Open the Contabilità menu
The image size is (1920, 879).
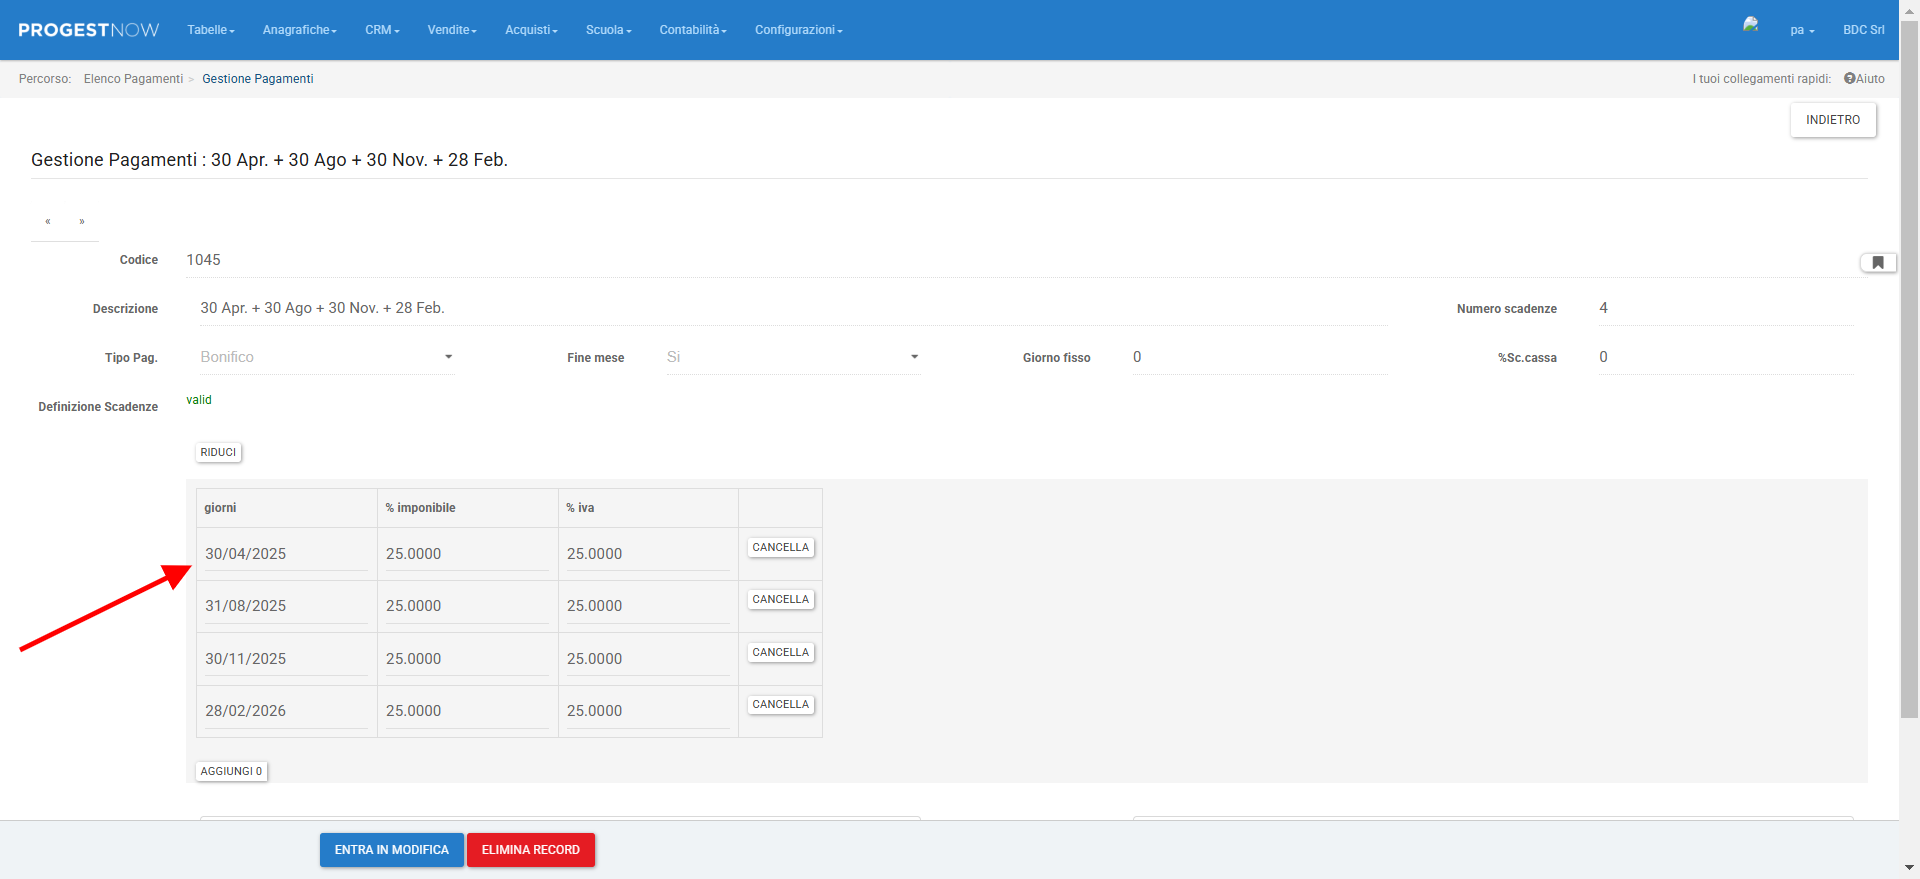pyautogui.click(x=693, y=30)
